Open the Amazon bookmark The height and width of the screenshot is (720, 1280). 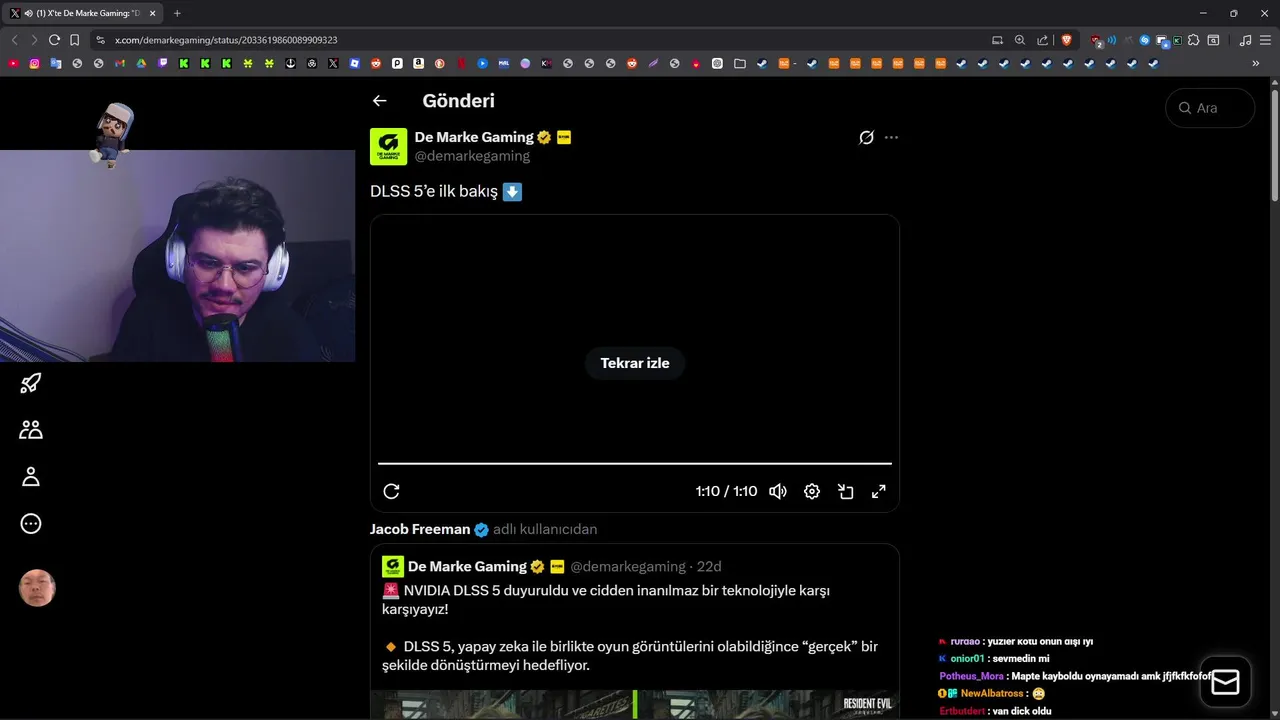pos(418,63)
